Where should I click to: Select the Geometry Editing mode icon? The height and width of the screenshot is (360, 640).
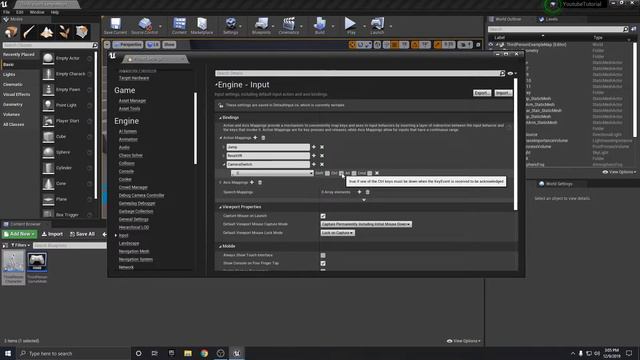(82, 32)
